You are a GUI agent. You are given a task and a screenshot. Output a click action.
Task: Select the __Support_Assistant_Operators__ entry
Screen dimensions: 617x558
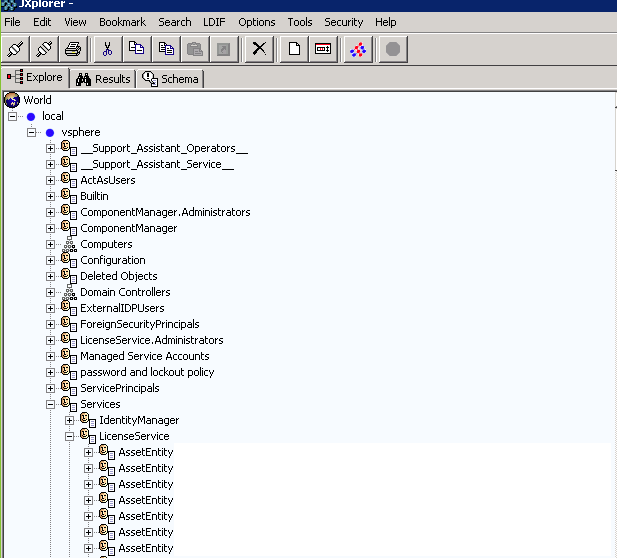164,148
